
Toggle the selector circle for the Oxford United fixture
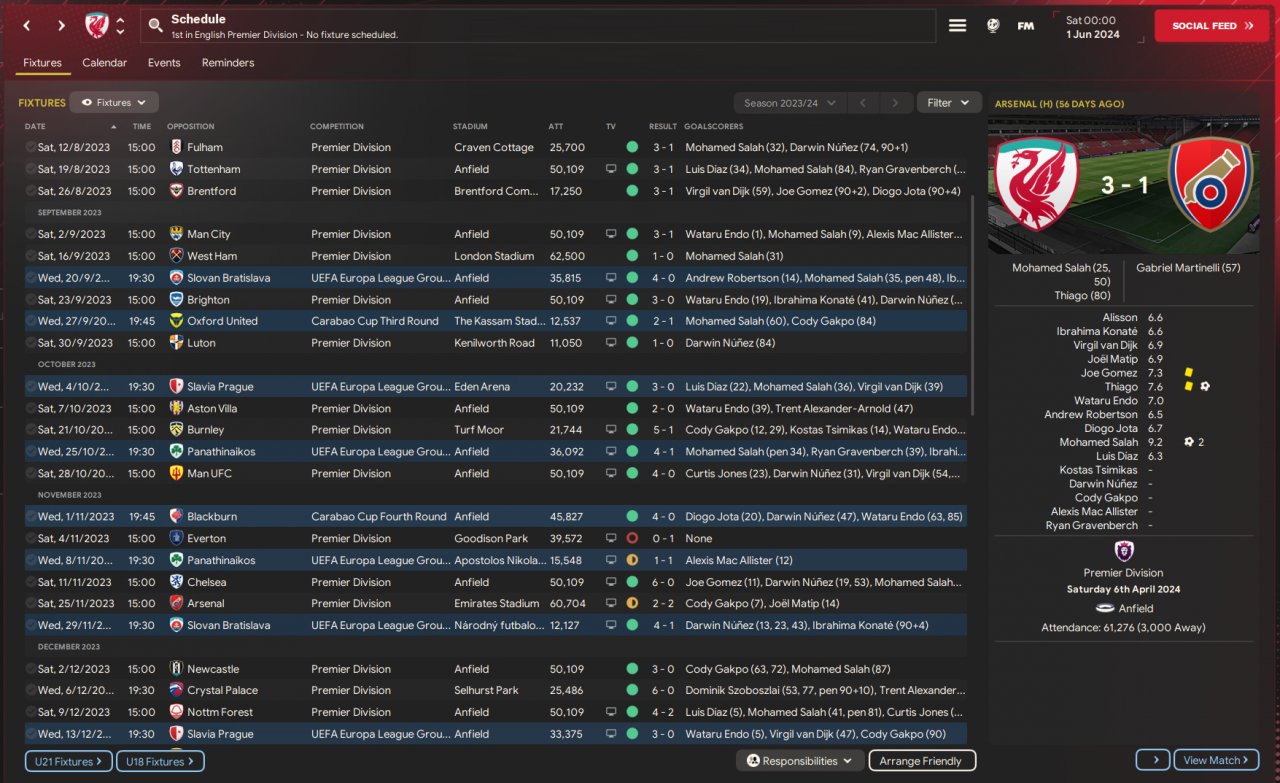pos(31,321)
